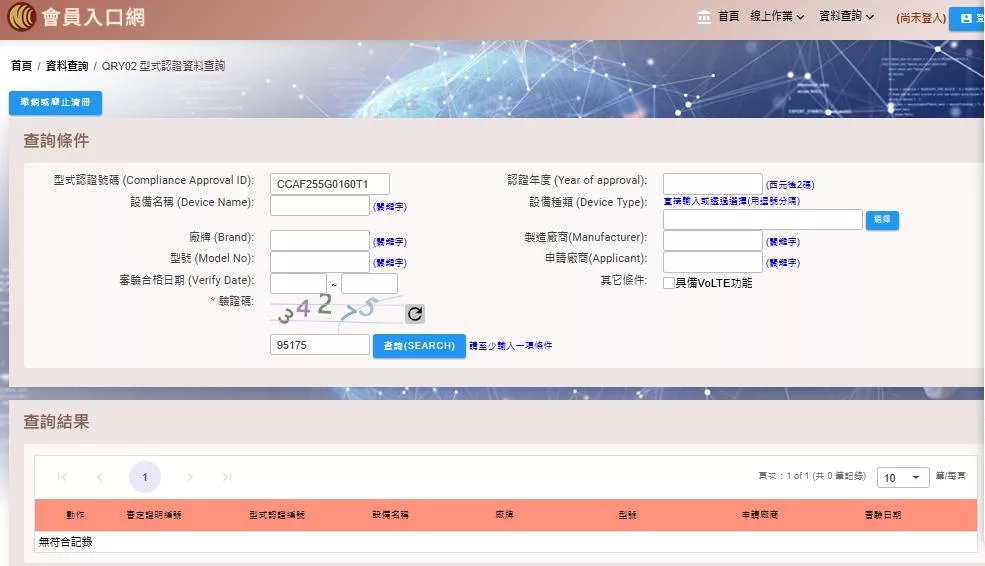Go to the first results page
The height and width of the screenshot is (566, 985).
click(x=63, y=478)
